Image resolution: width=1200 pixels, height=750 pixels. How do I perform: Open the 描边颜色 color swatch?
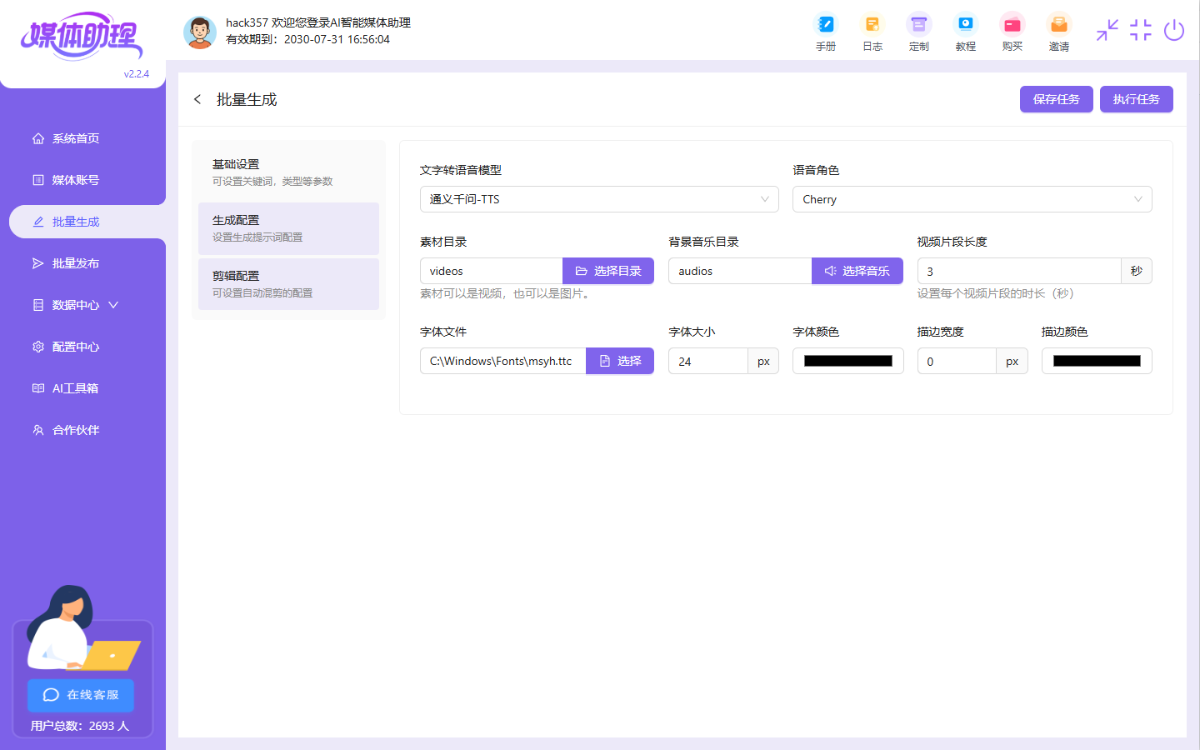point(1096,361)
